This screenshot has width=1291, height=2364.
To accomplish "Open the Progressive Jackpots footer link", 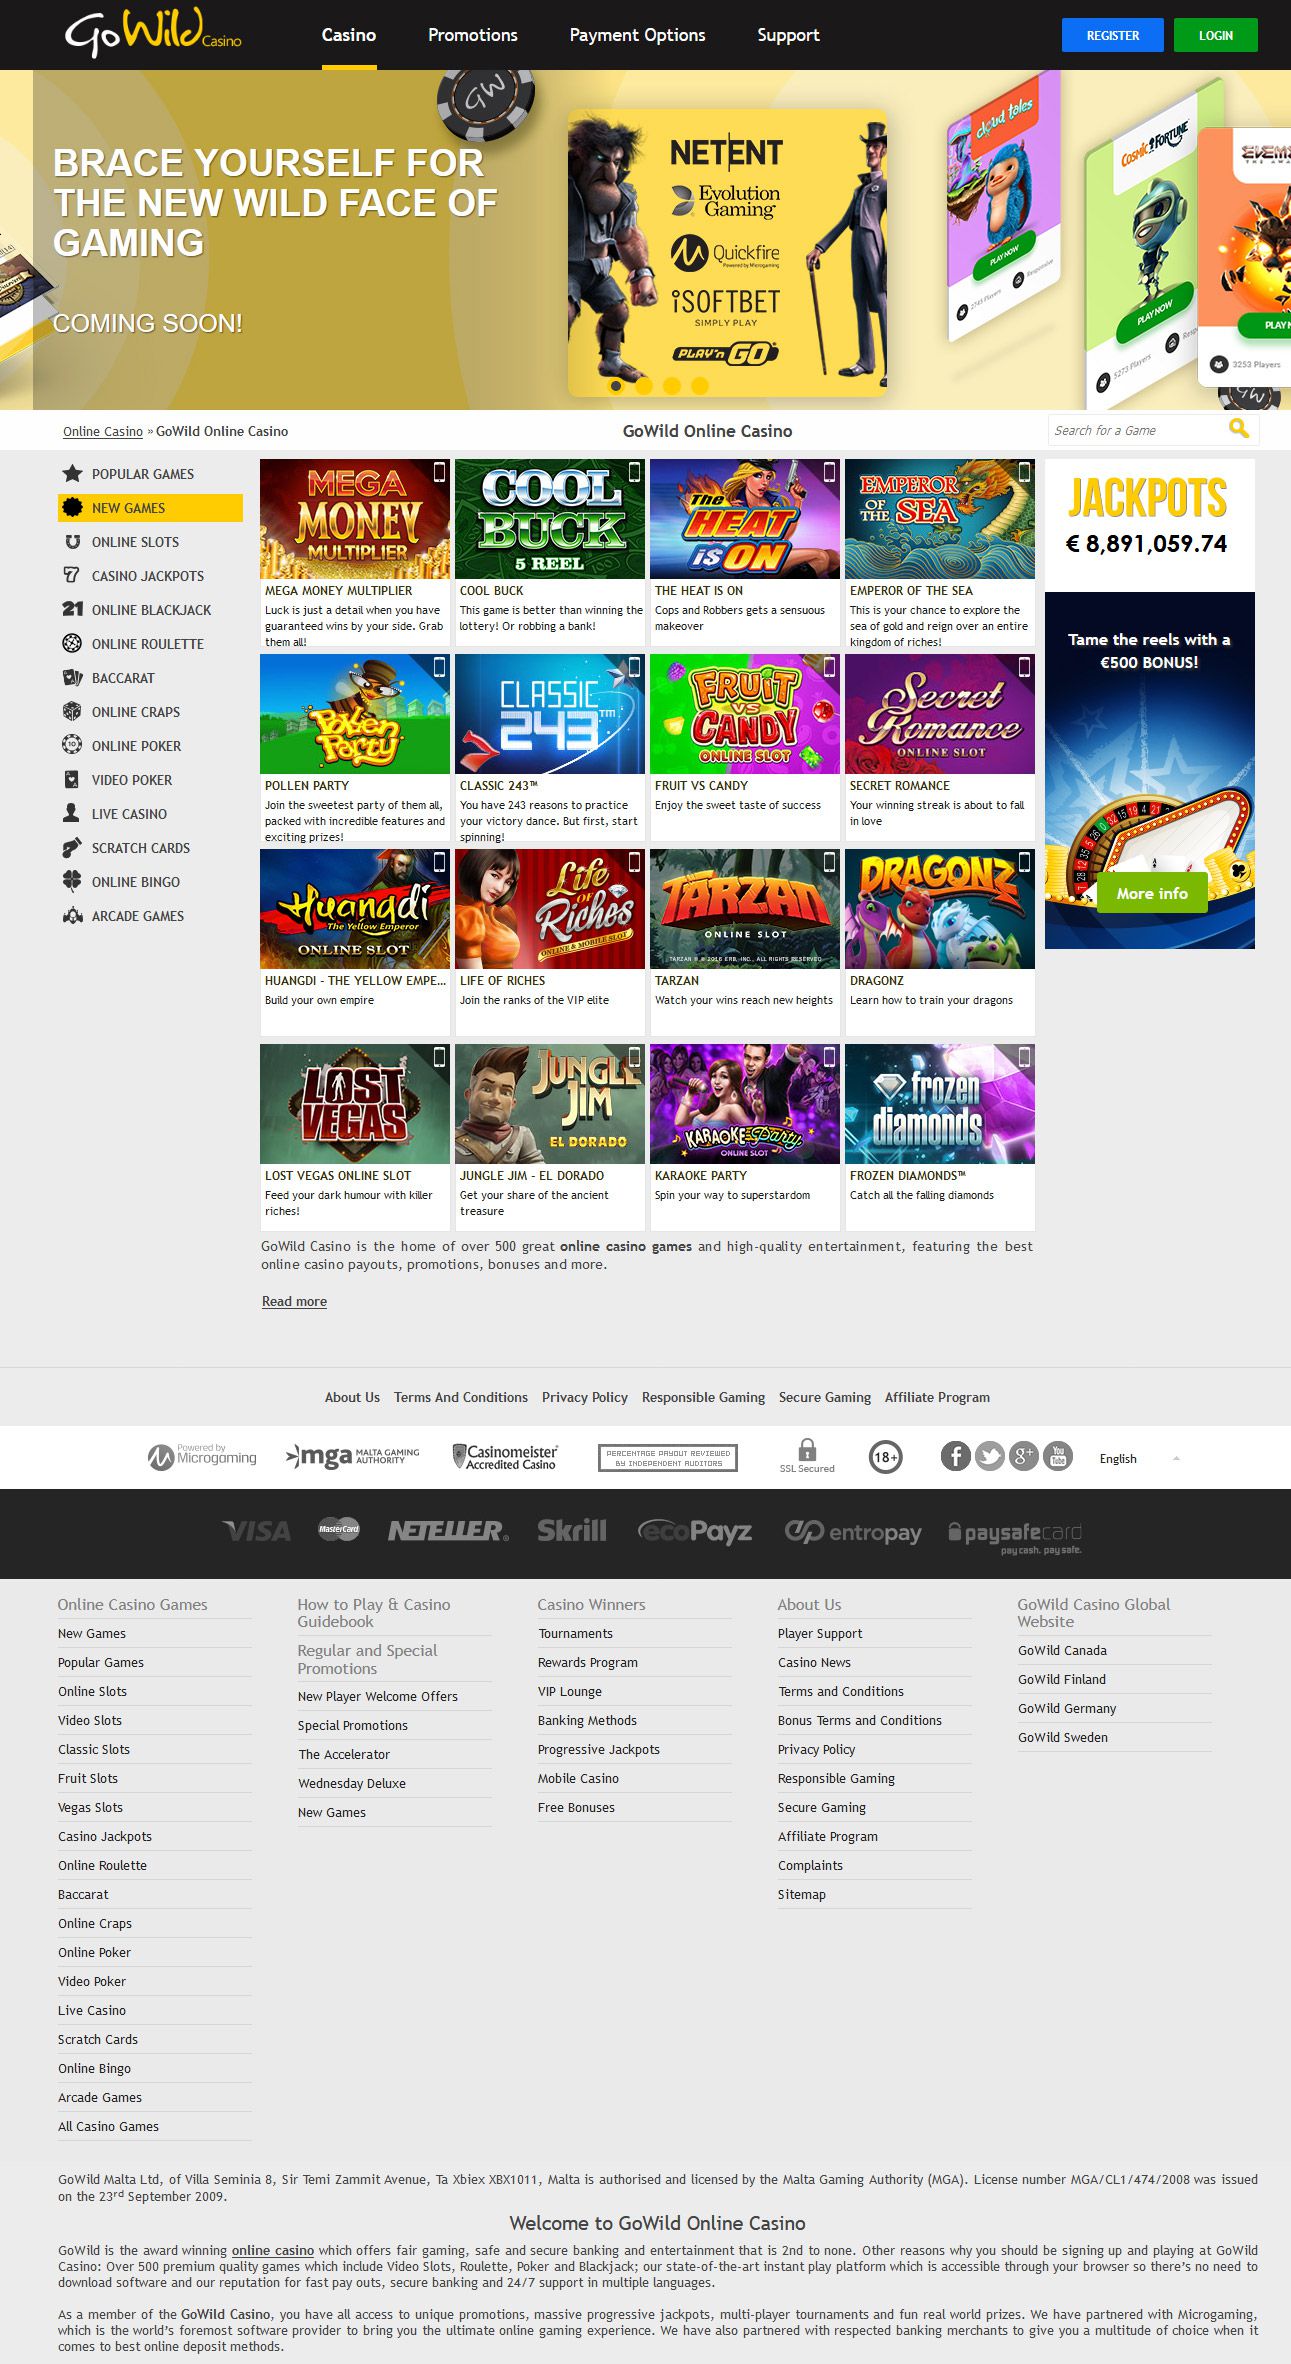I will pyautogui.click(x=599, y=1749).
